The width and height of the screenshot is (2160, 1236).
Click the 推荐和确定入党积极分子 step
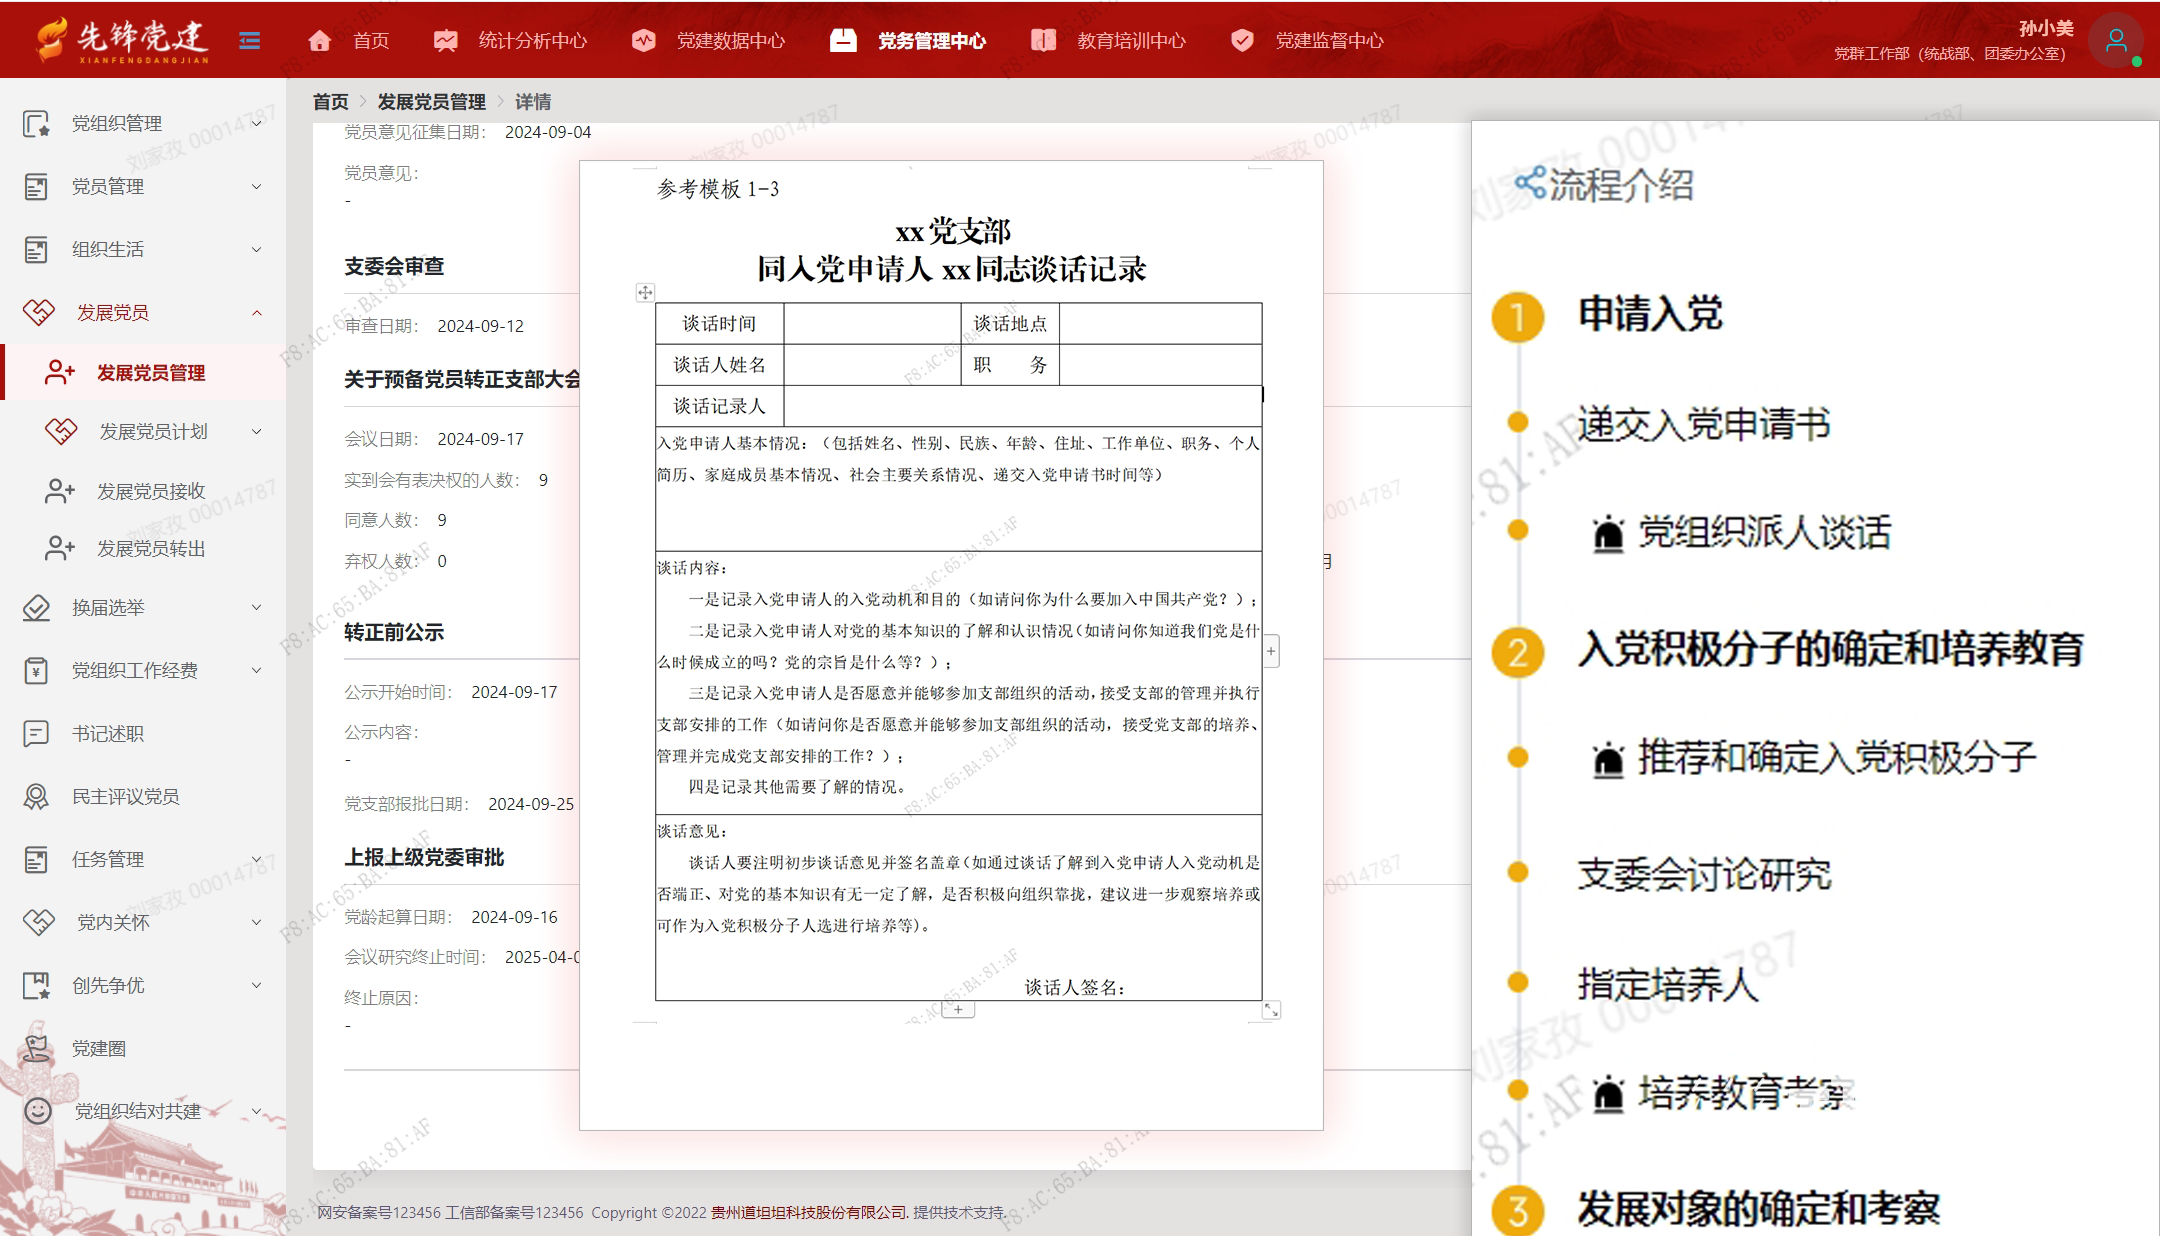(1837, 757)
